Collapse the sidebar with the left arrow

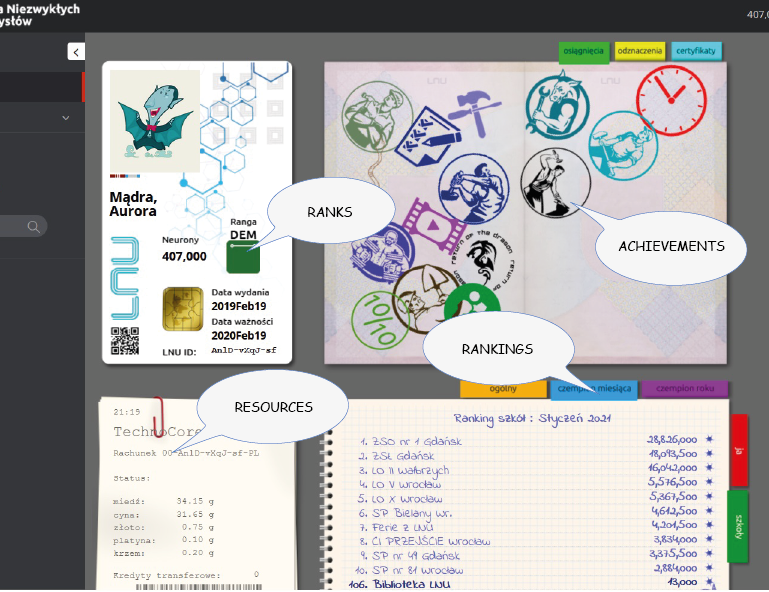pyautogui.click(x=76, y=52)
